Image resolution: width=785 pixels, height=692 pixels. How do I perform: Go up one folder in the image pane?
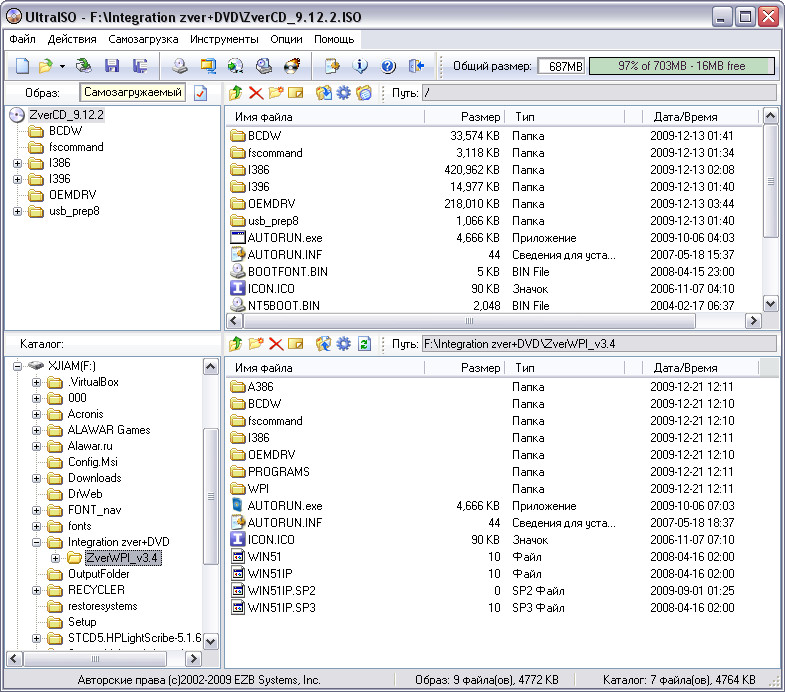tap(235, 93)
